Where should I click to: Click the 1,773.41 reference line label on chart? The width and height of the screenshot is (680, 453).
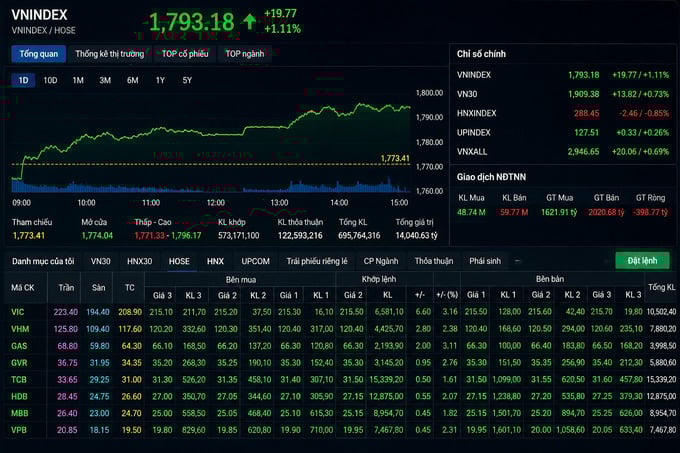click(395, 159)
